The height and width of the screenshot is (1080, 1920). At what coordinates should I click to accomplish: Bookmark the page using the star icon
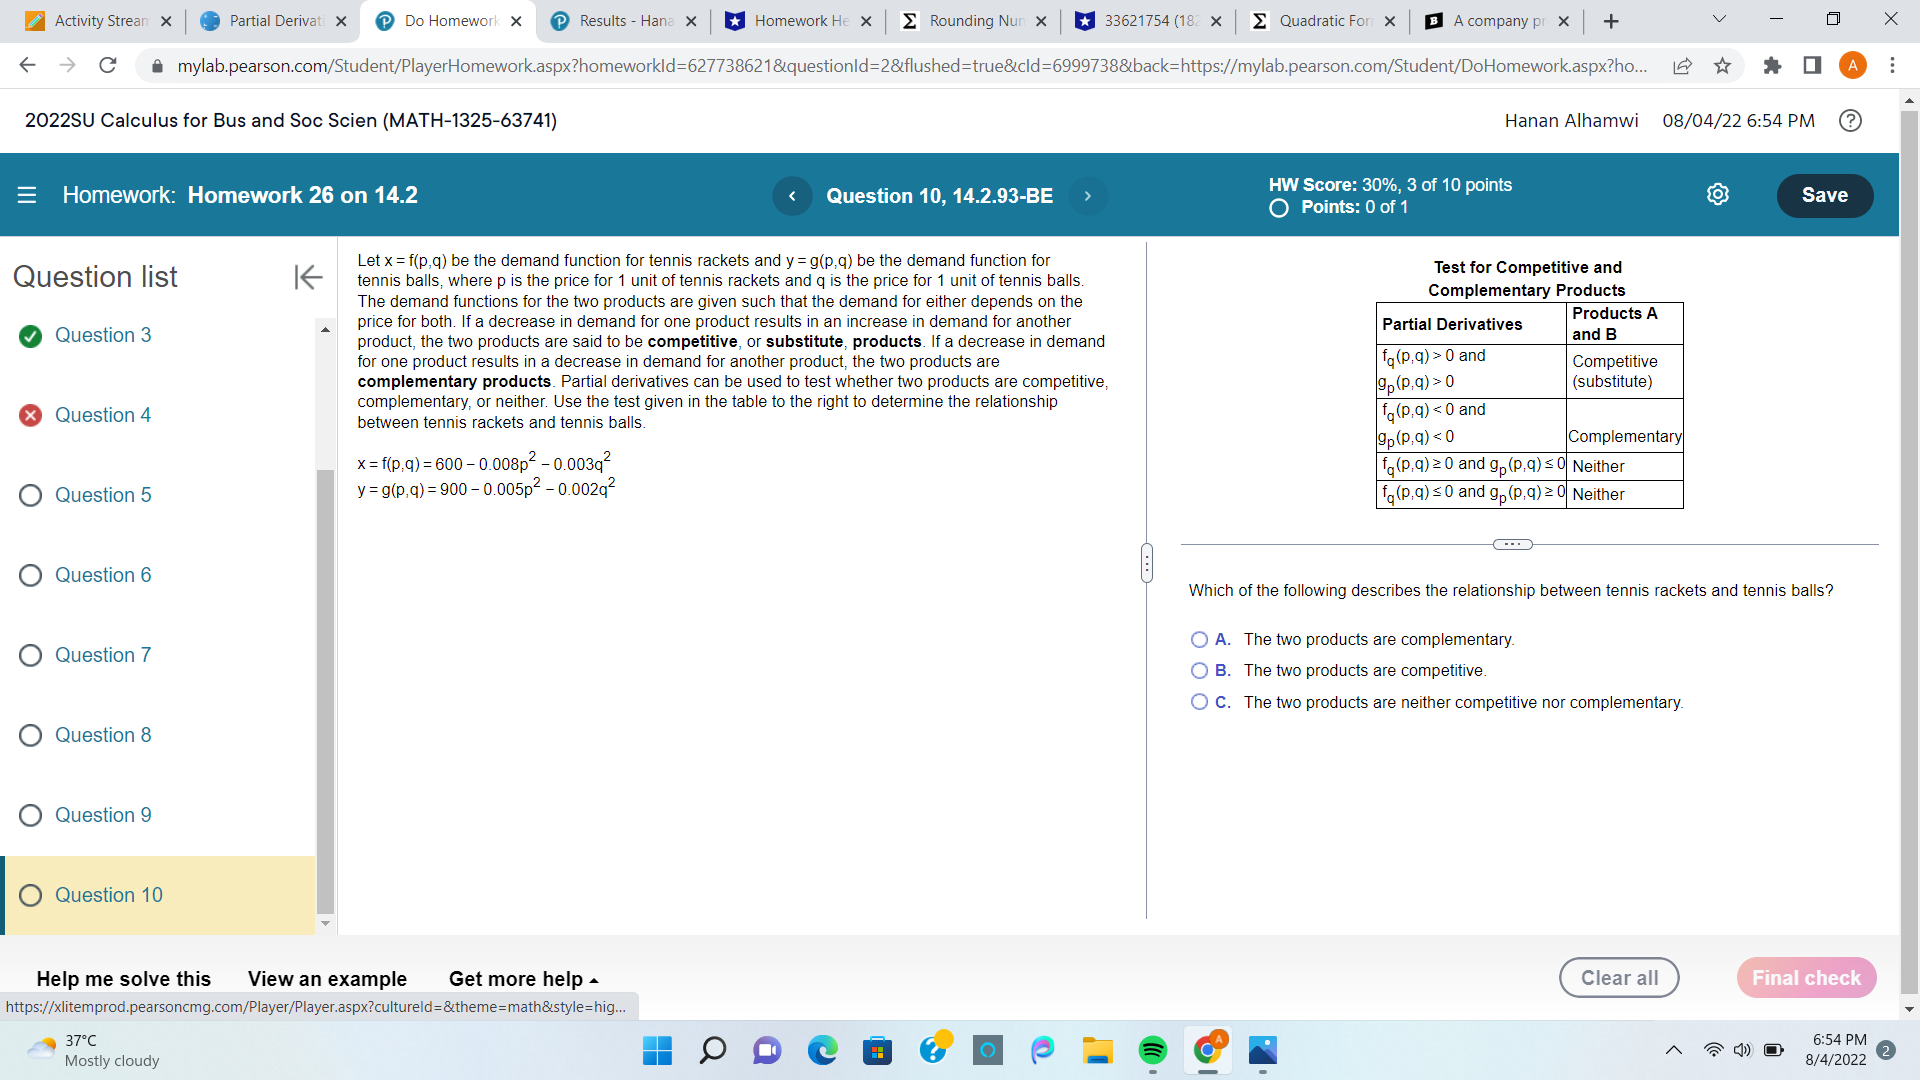tap(1722, 65)
